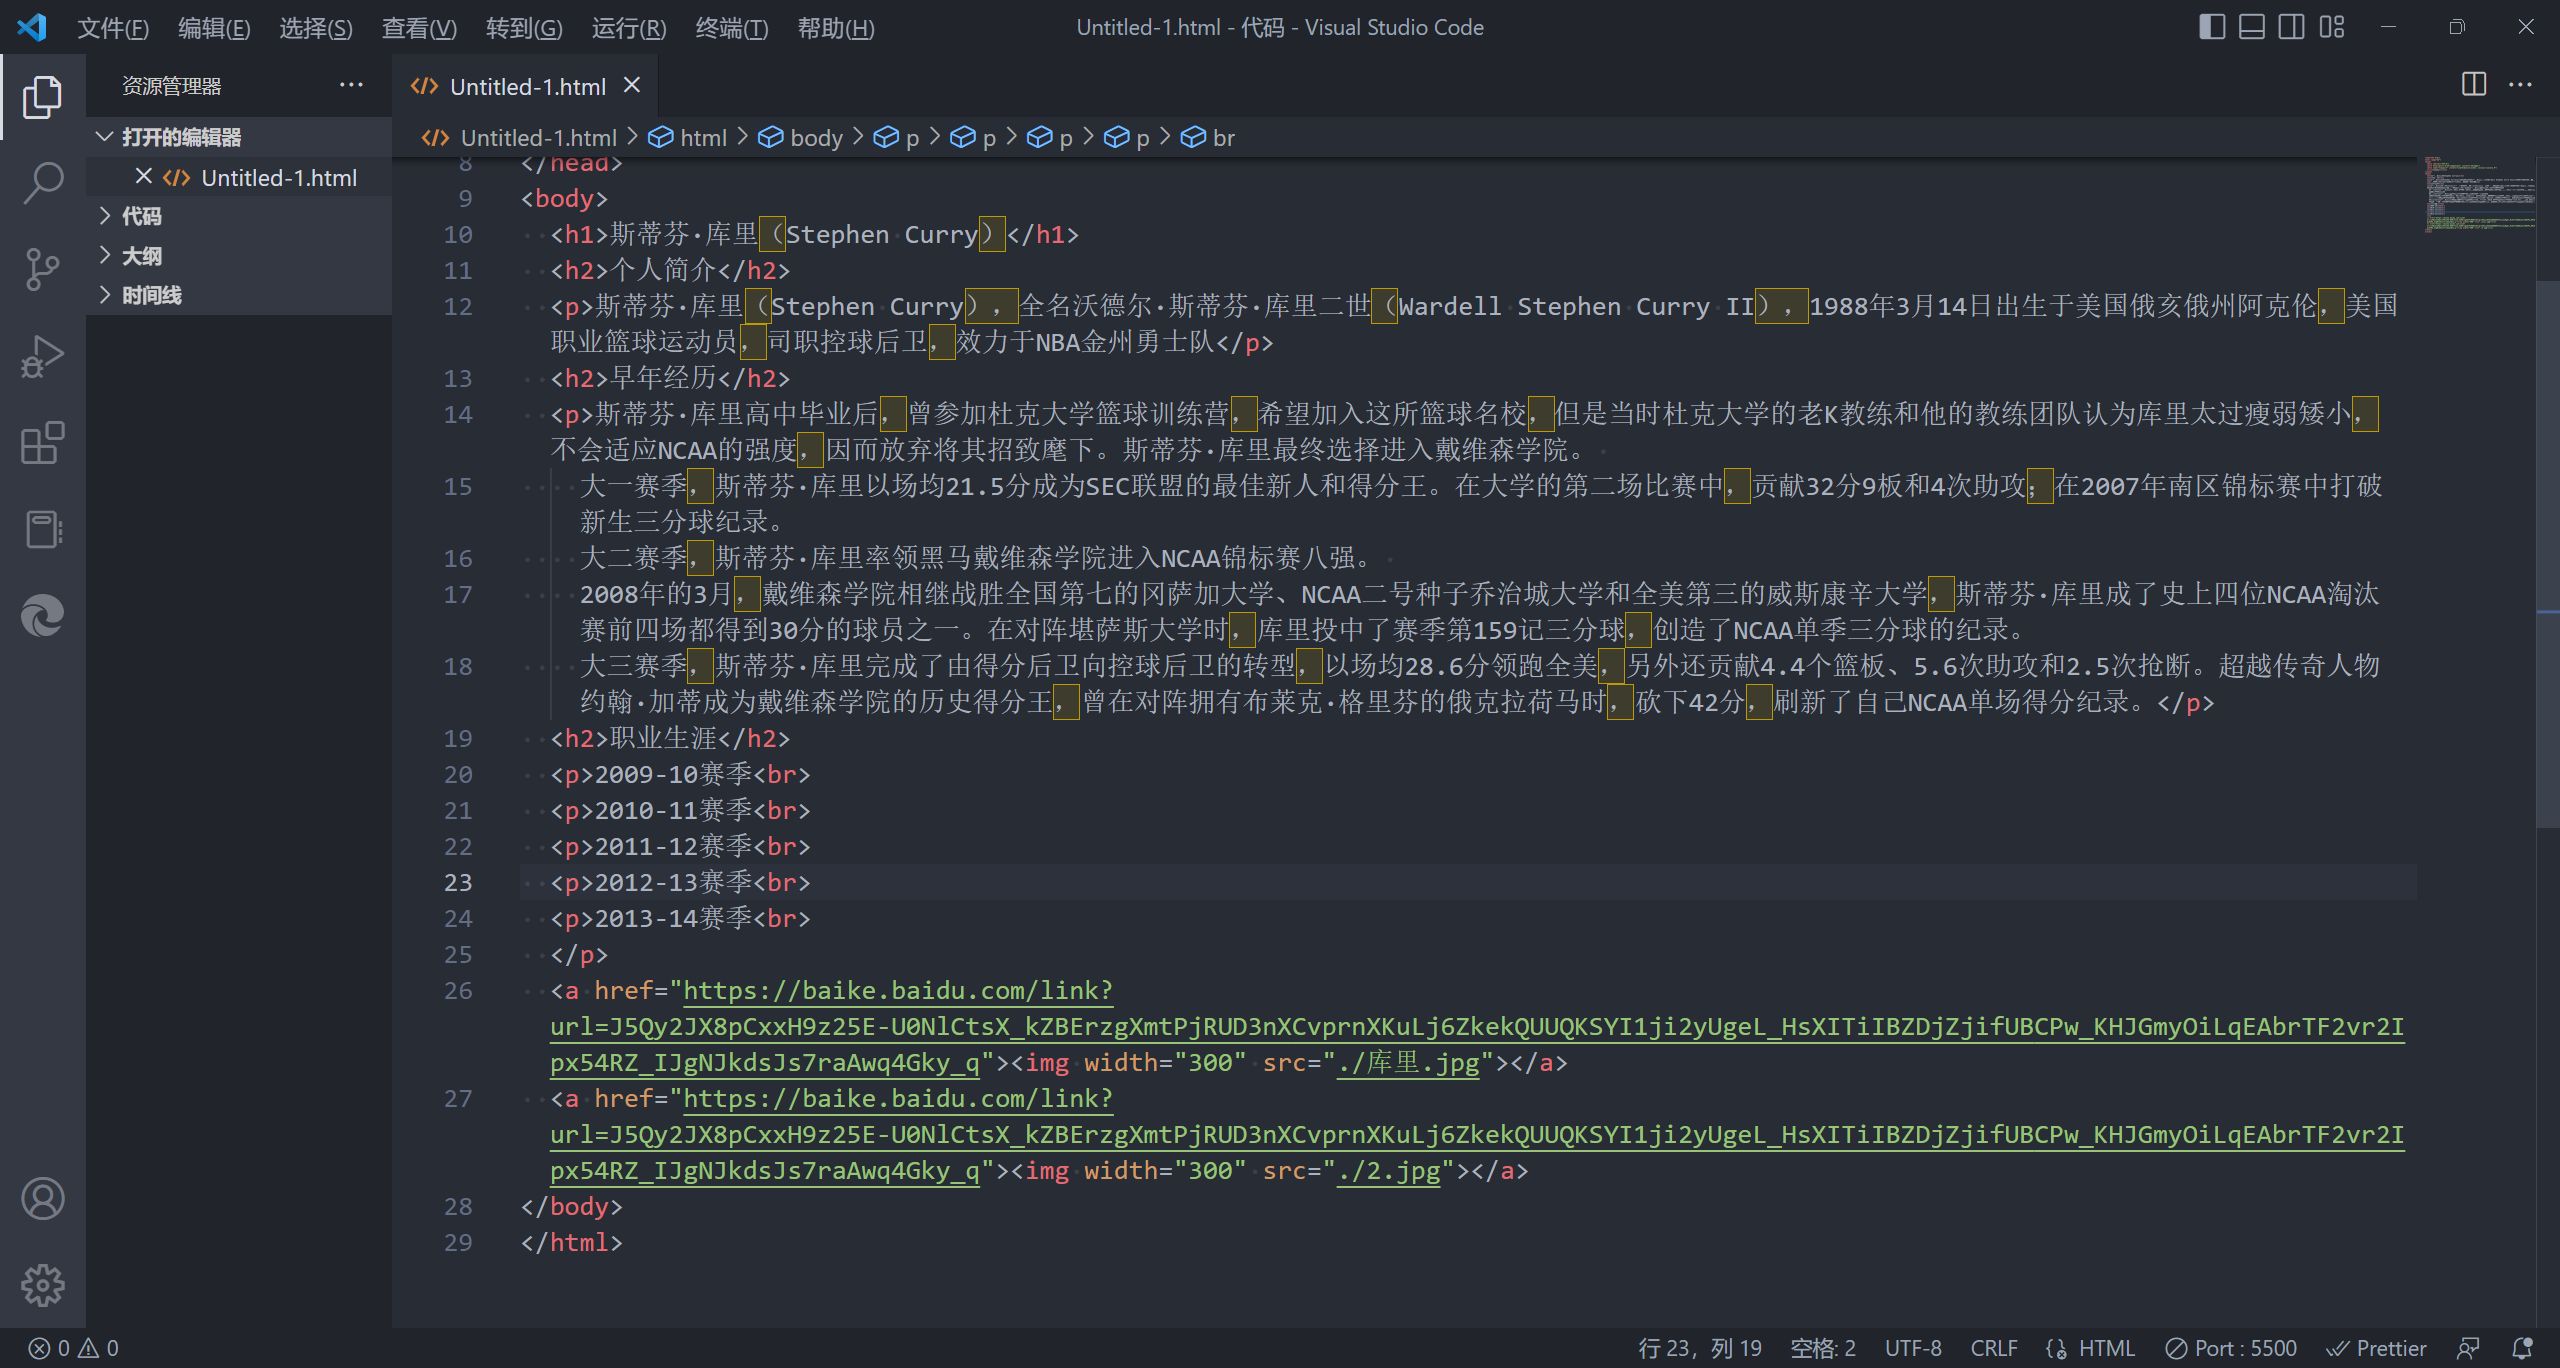Expand the 大纲 outline section
2560x1368 pixels.
pos(141,256)
